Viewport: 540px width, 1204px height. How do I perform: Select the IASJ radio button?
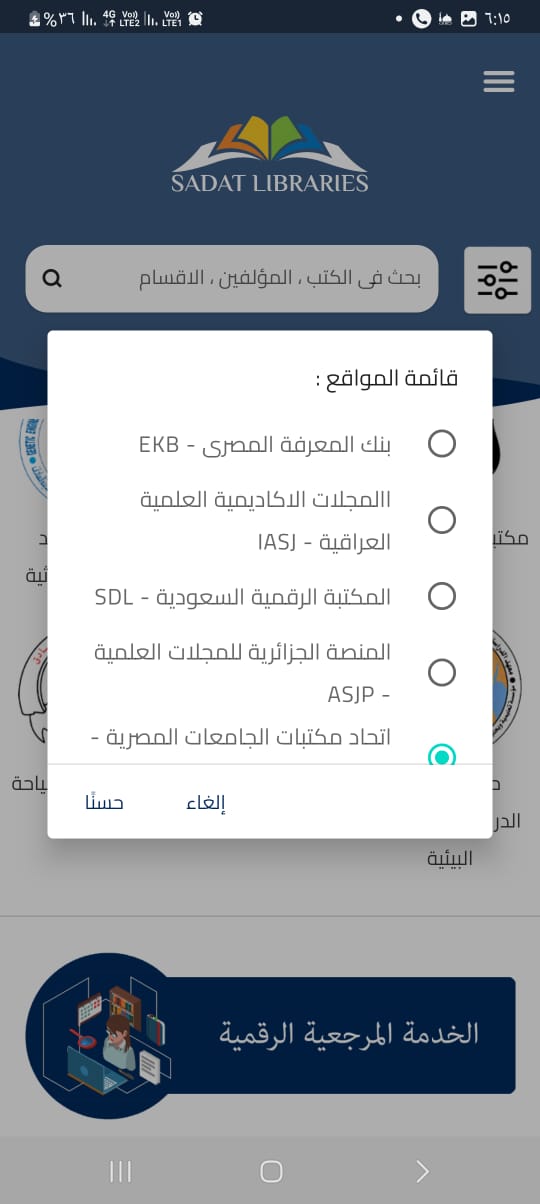pos(442,520)
